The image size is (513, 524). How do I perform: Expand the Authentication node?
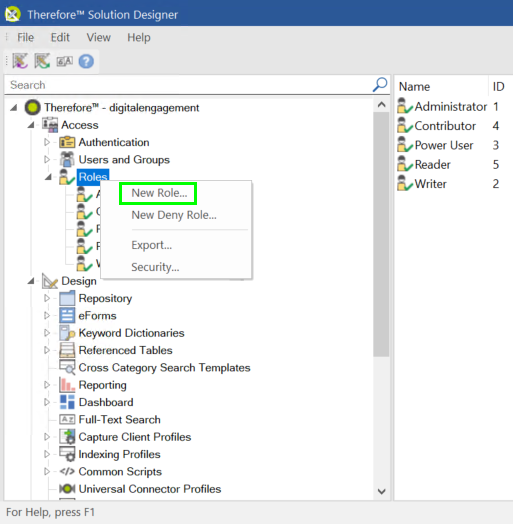tap(47, 142)
